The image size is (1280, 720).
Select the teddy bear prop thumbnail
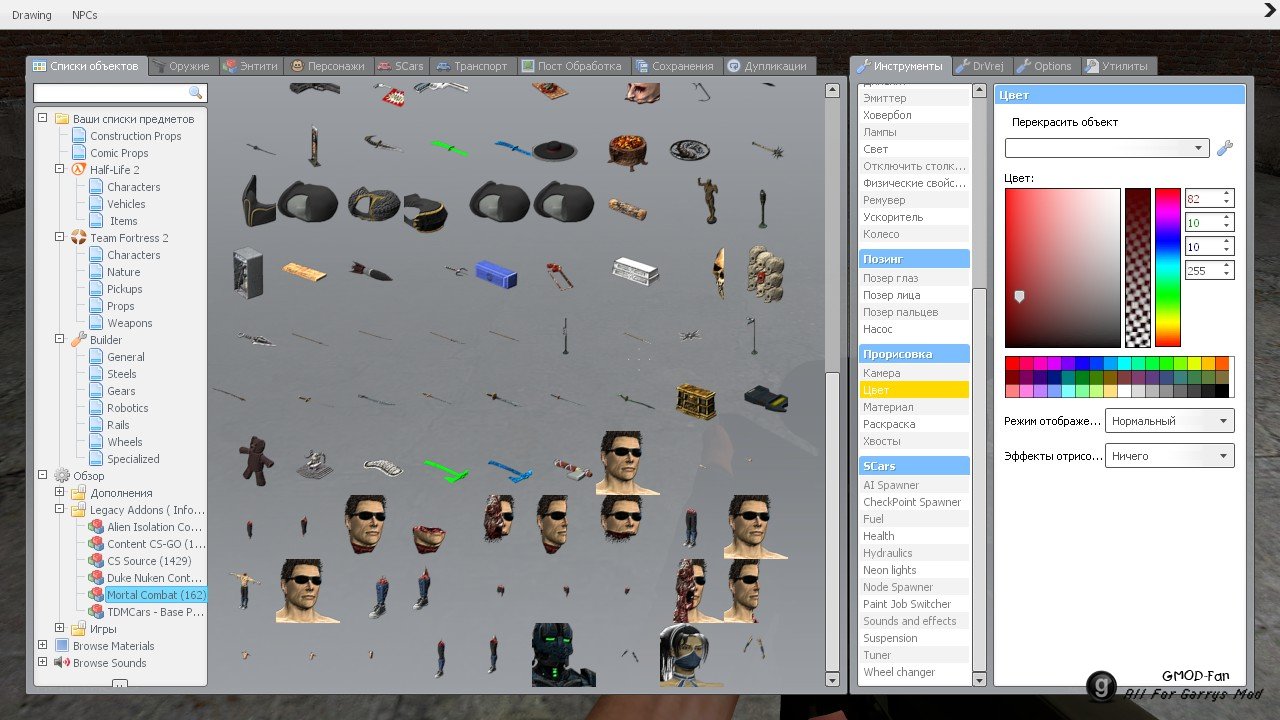[x=256, y=461]
